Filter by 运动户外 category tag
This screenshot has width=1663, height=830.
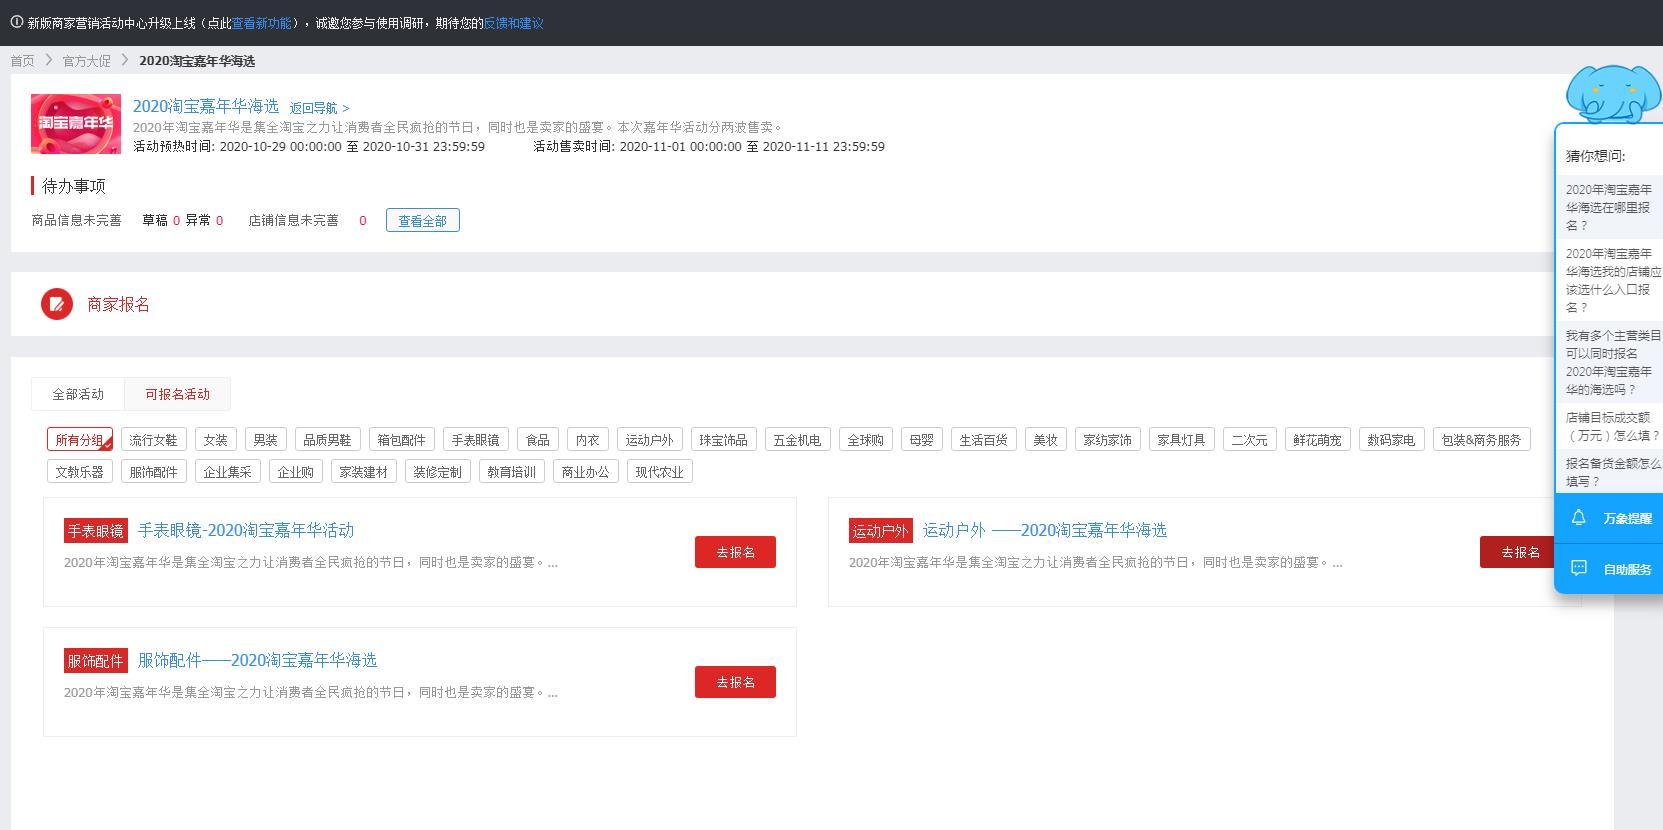click(x=650, y=440)
